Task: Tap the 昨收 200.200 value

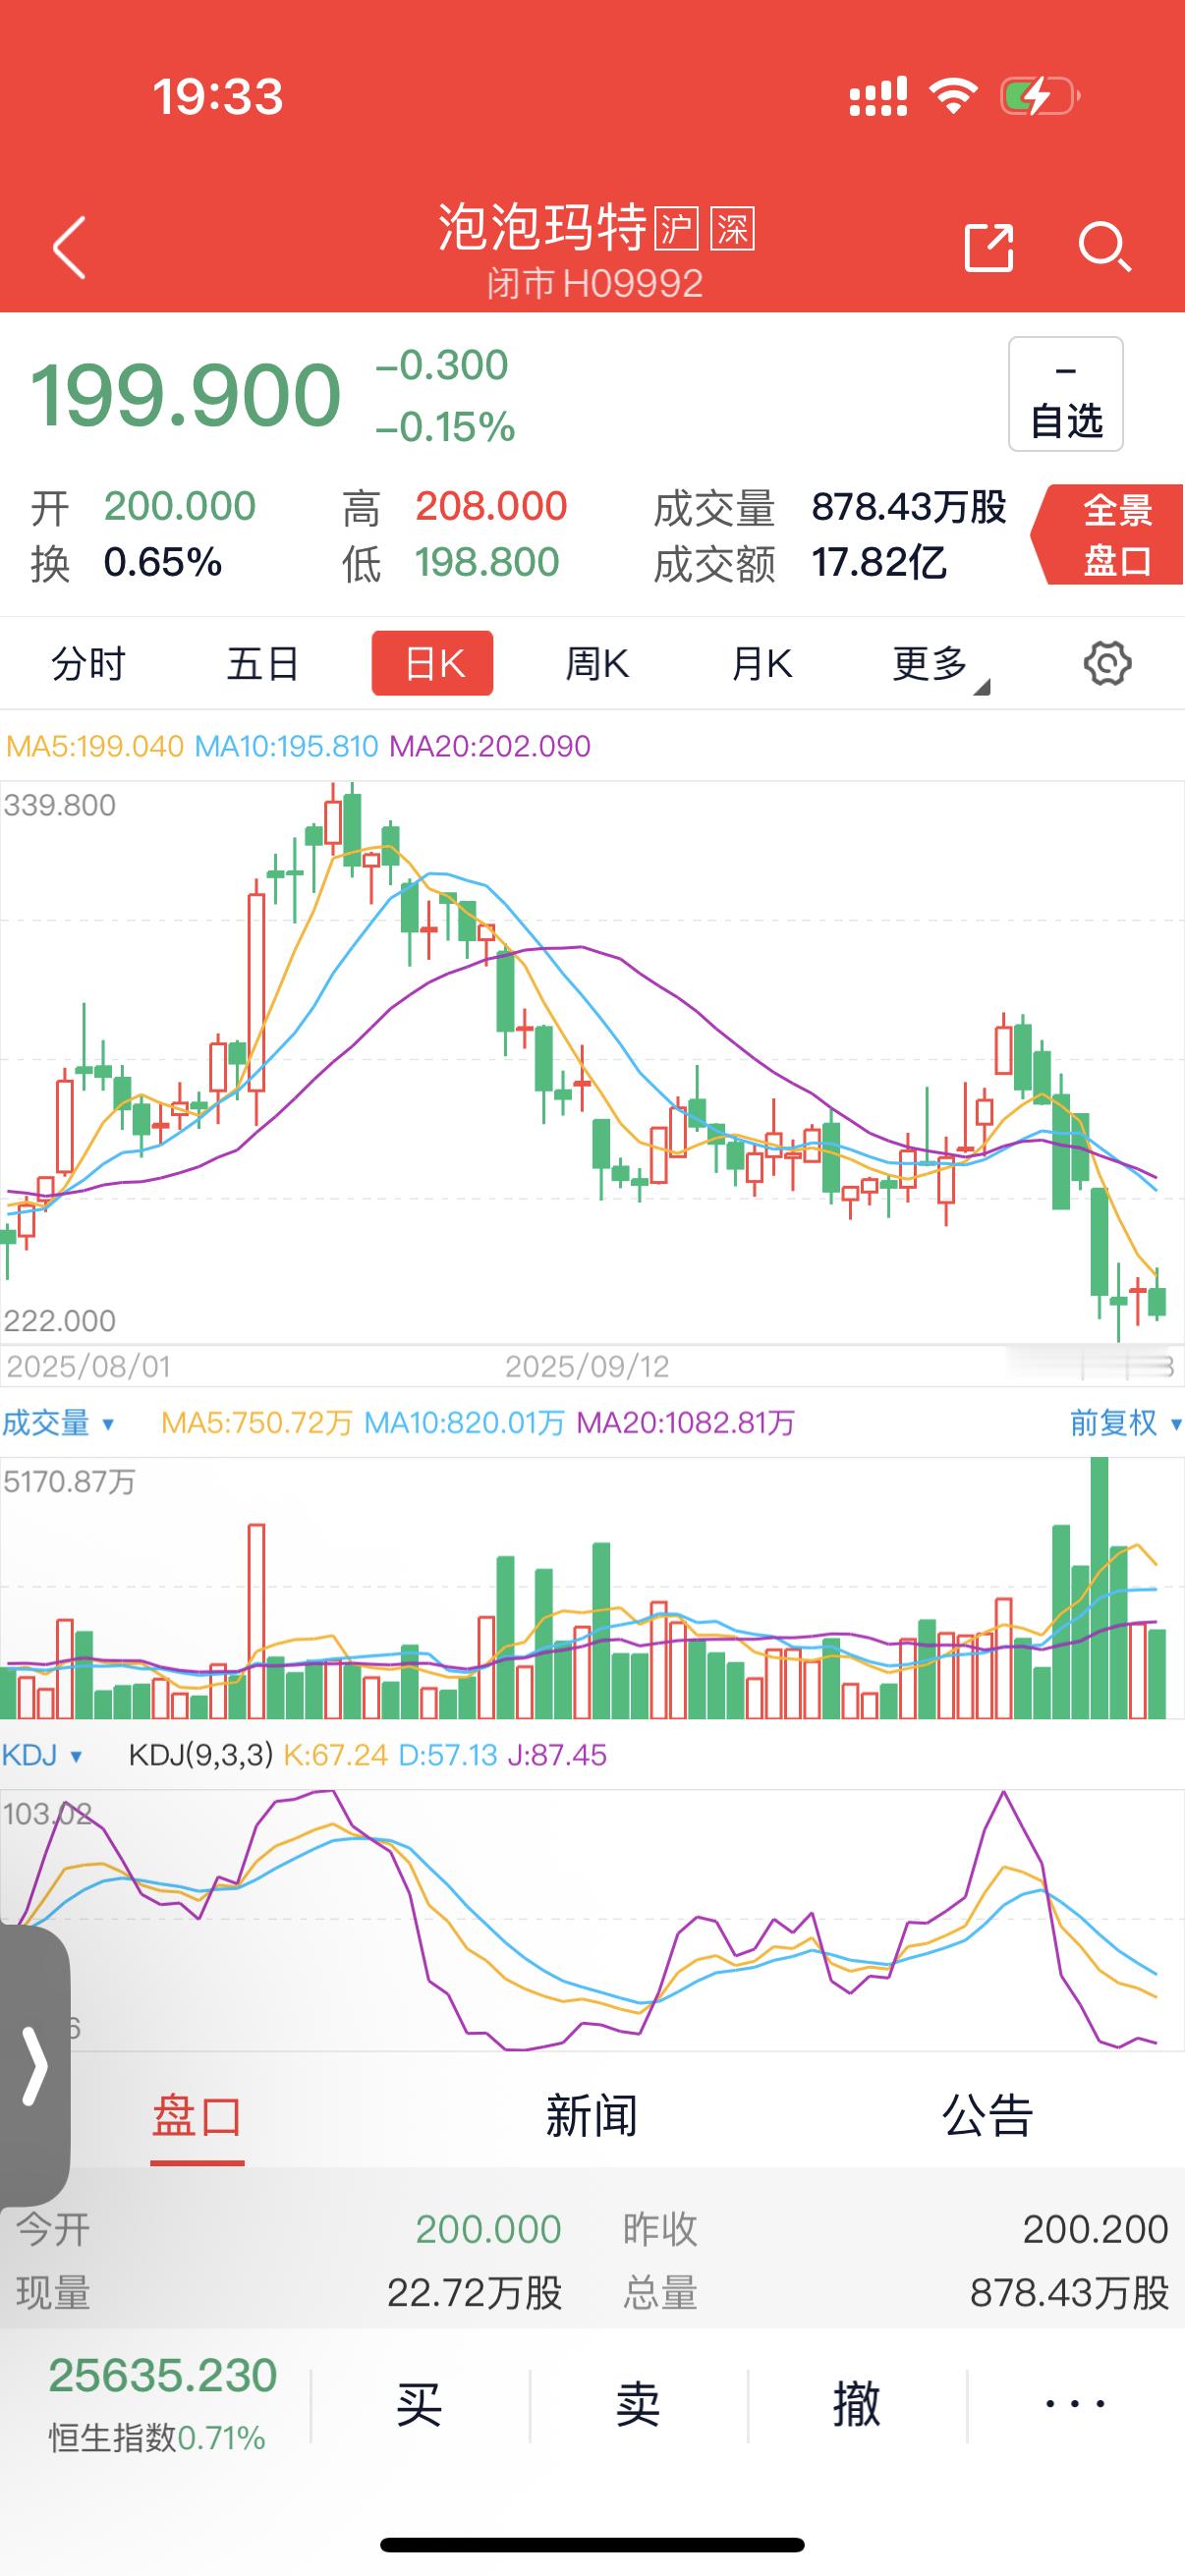Action: 1095,2230
